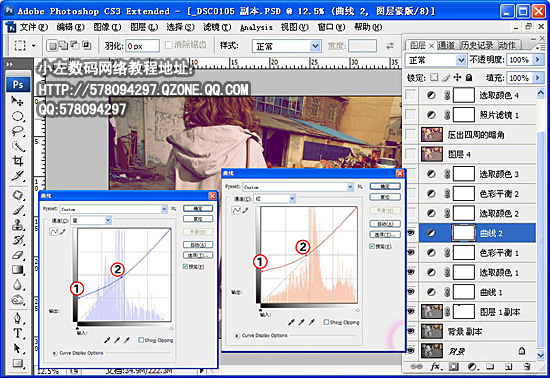550x378 pixels.
Task: Expand Curve Display Options in red-channel Curves dialog
Action: 237,336
